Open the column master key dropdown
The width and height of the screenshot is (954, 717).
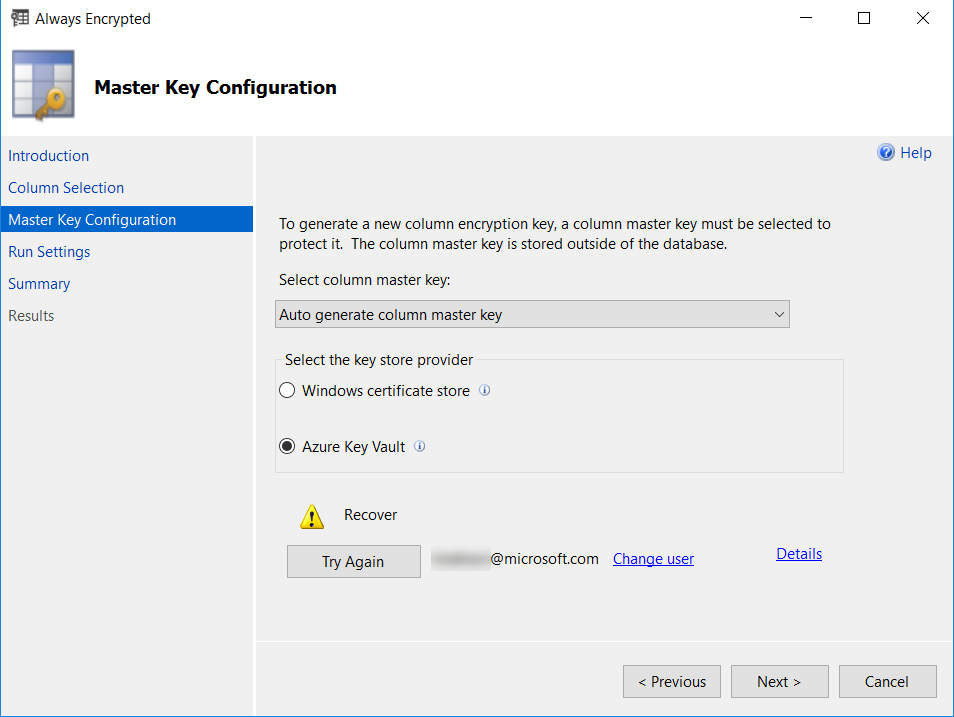pyautogui.click(x=532, y=315)
